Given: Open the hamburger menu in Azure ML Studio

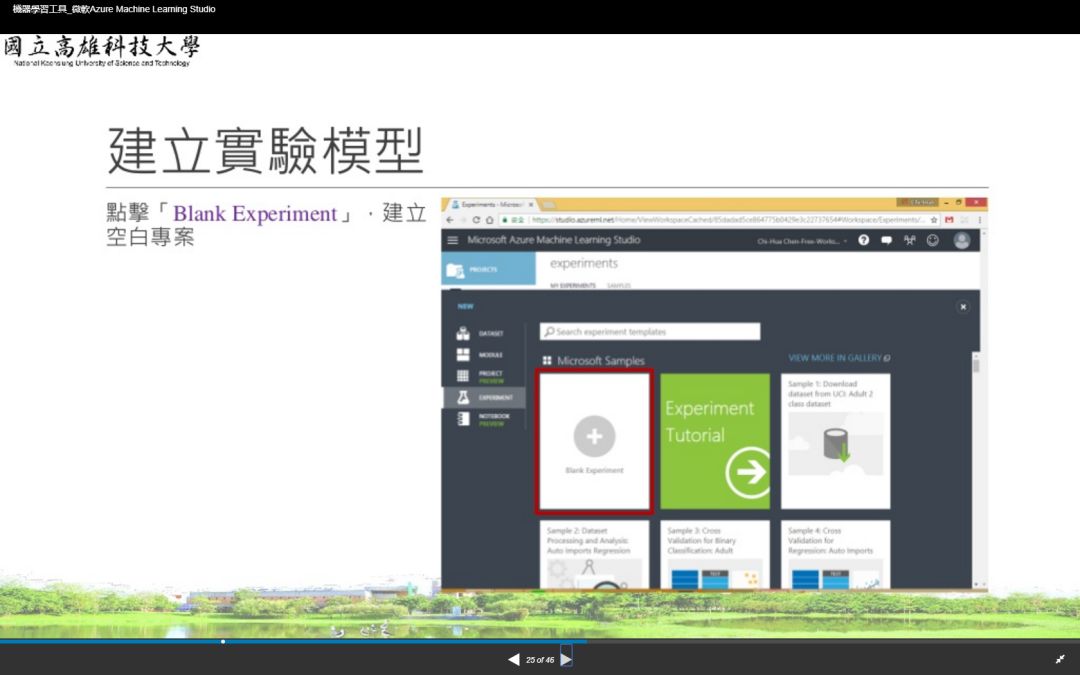Looking at the screenshot, I should point(453,240).
